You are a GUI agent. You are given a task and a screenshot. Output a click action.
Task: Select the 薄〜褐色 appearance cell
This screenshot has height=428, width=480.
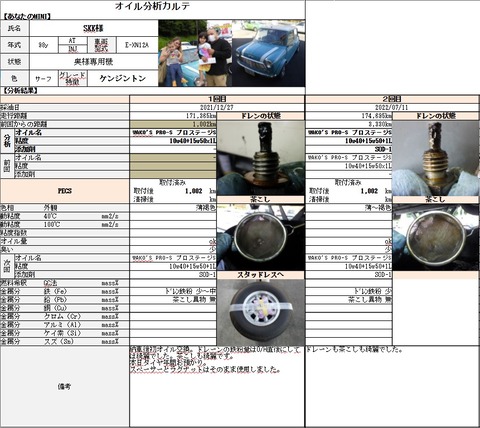(349, 207)
